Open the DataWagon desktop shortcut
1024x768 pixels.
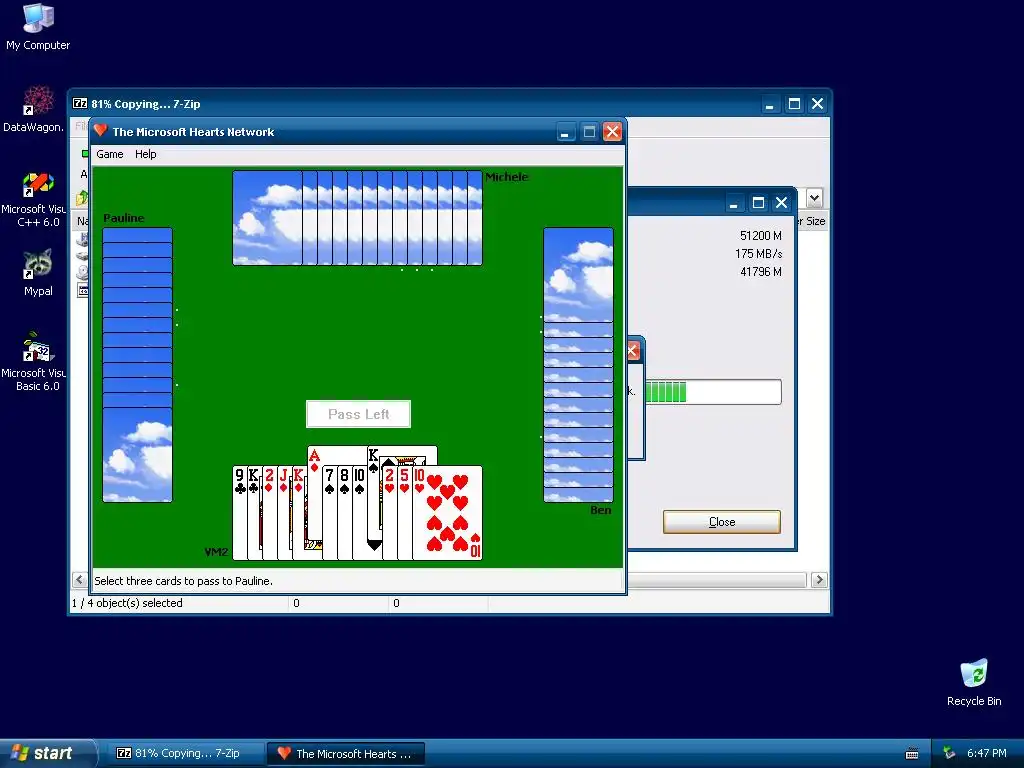tap(34, 108)
